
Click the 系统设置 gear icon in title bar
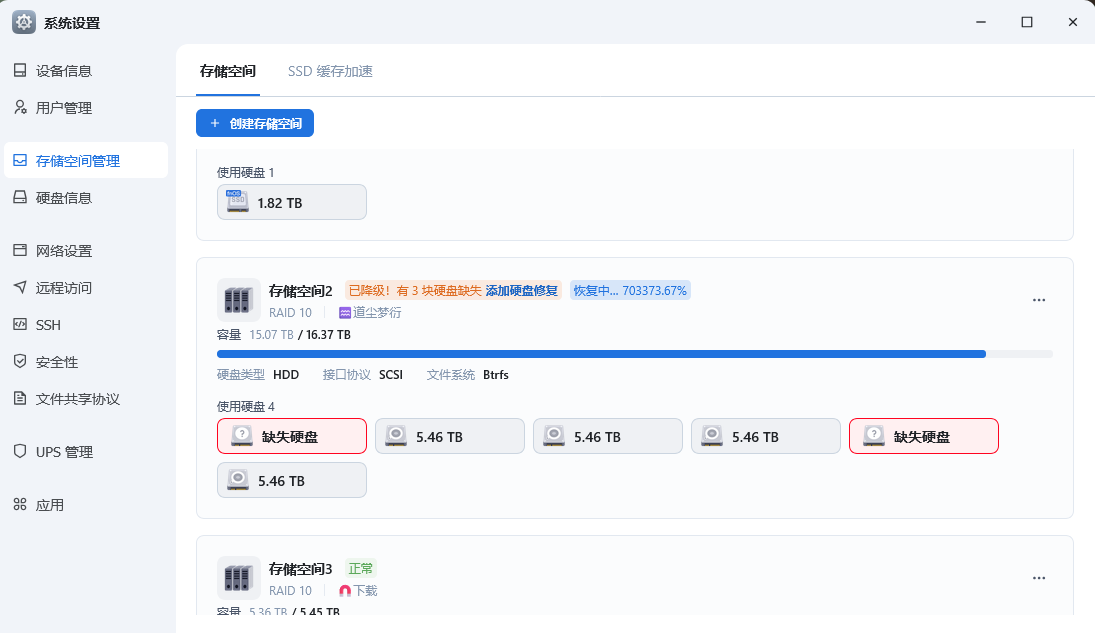[24, 22]
